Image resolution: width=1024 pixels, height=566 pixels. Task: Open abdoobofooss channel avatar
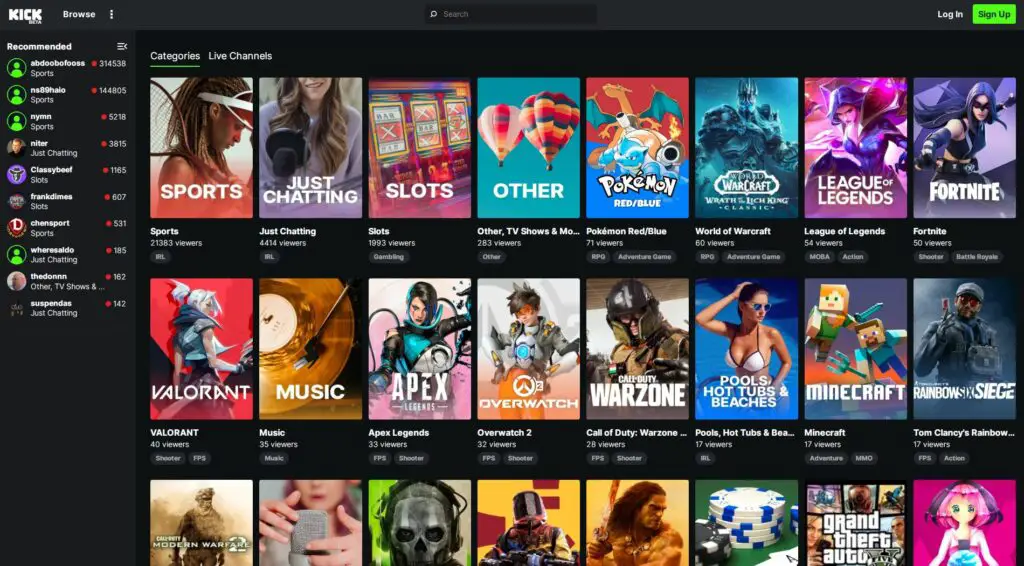16,68
